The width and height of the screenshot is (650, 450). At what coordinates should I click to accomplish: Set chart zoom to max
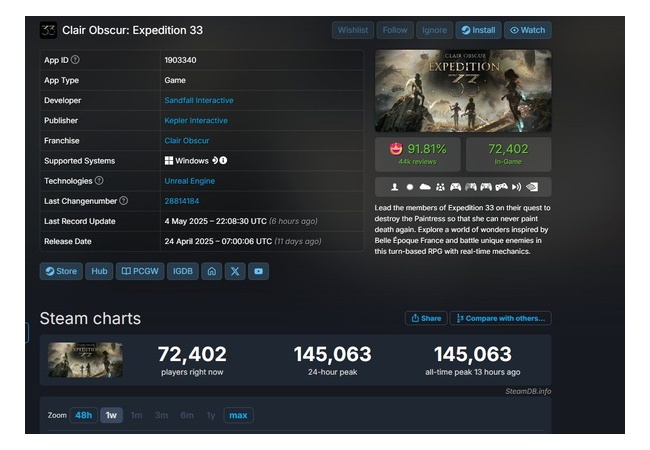[x=238, y=415]
